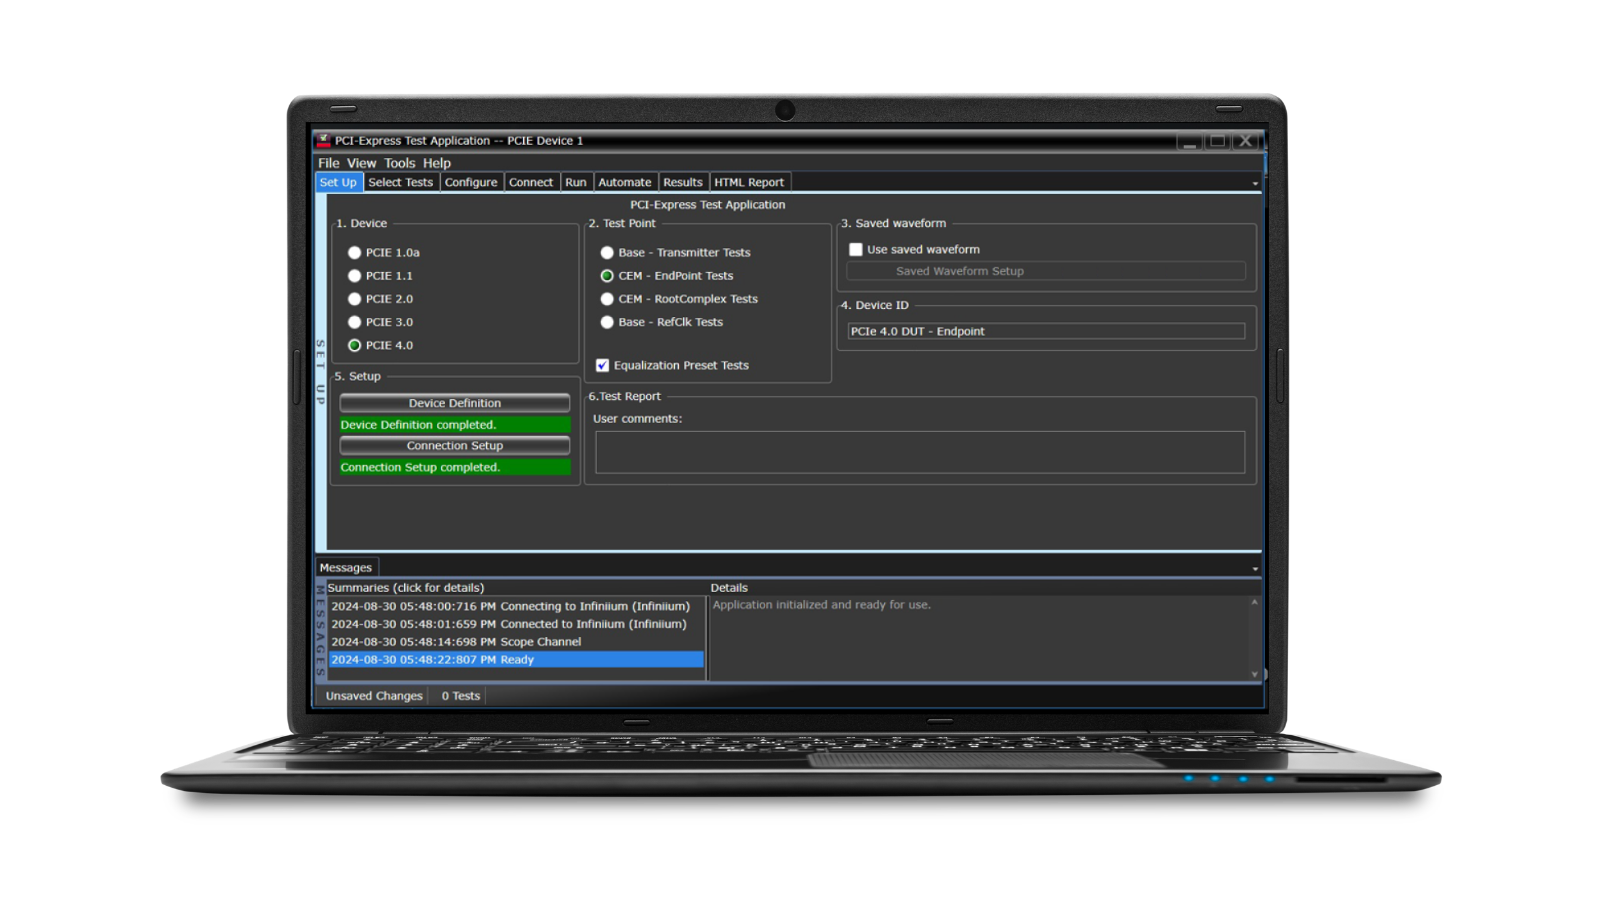Click '0 Tests' in the status bar
The height and width of the screenshot is (900, 1600).
[x=461, y=696]
